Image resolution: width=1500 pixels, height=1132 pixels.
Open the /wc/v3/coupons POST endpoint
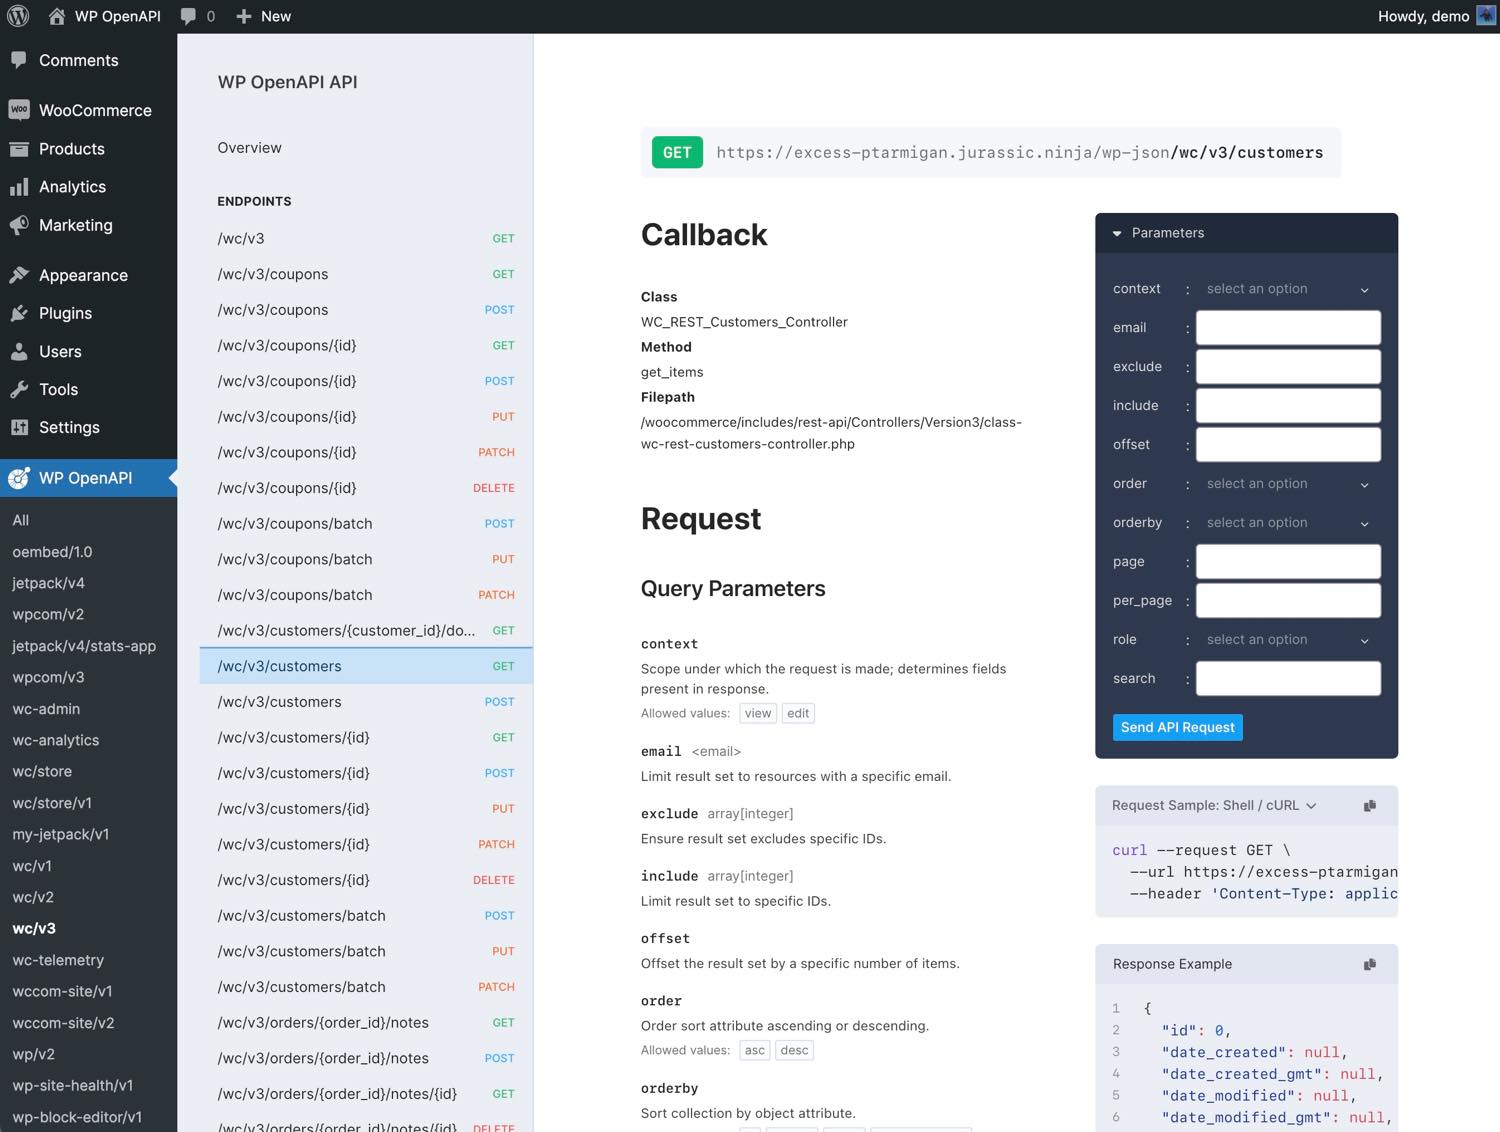tap(366, 310)
